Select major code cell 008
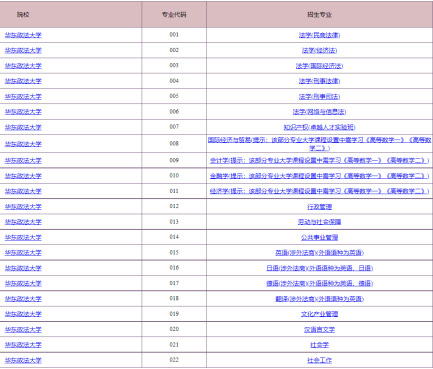This screenshot has height=369, width=433. coord(174,144)
